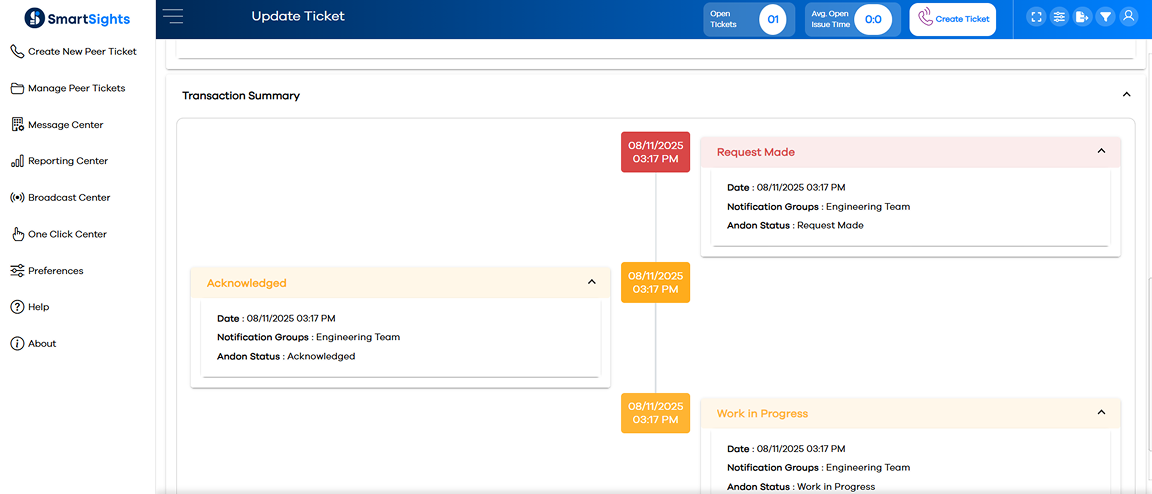Open the Help page from the sidebar
1152x494 pixels.
point(38,307)
